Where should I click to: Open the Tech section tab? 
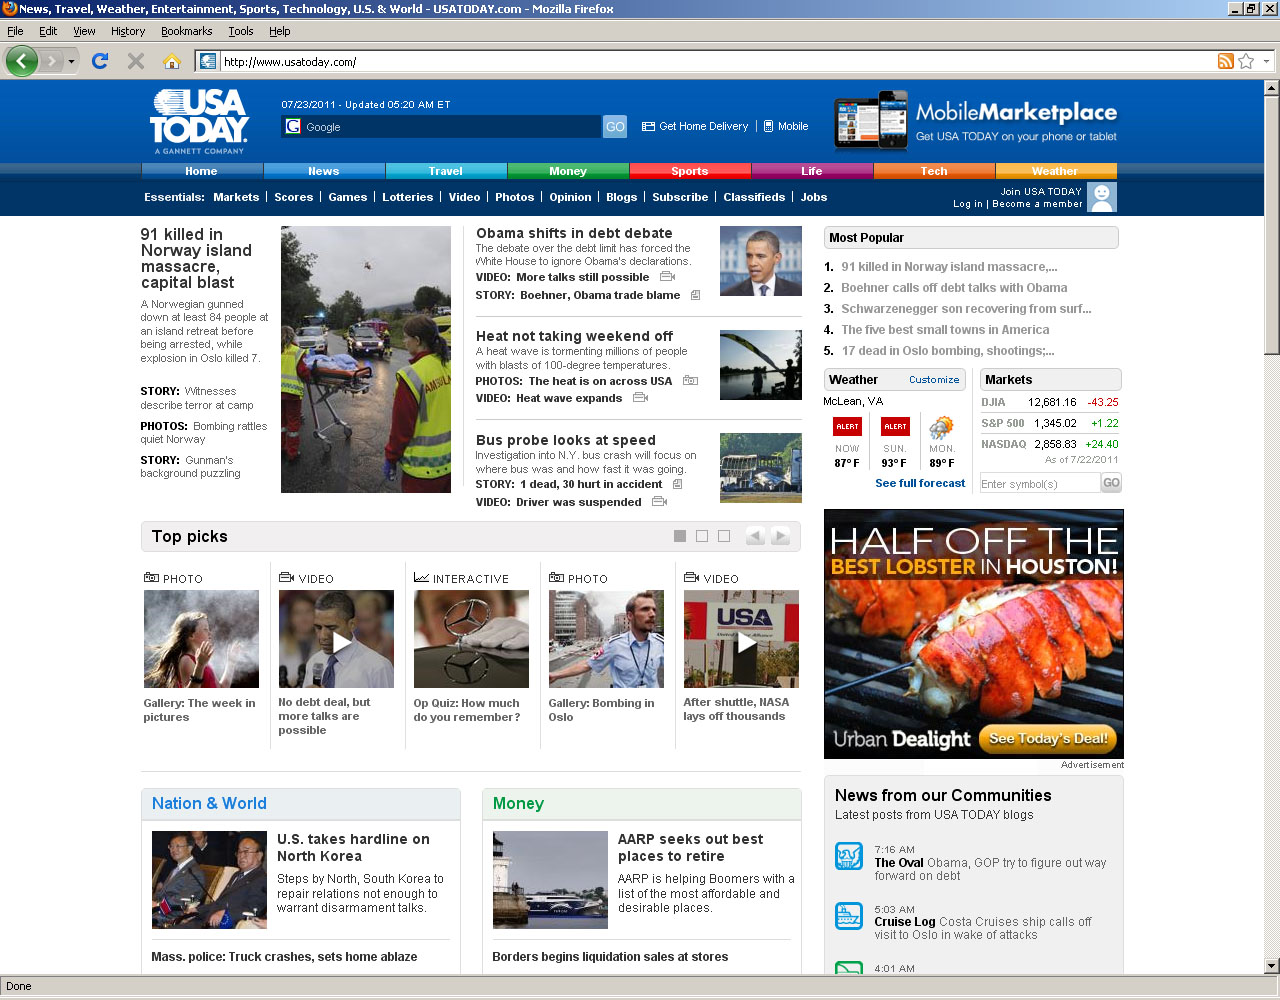[x=934, y=171]
